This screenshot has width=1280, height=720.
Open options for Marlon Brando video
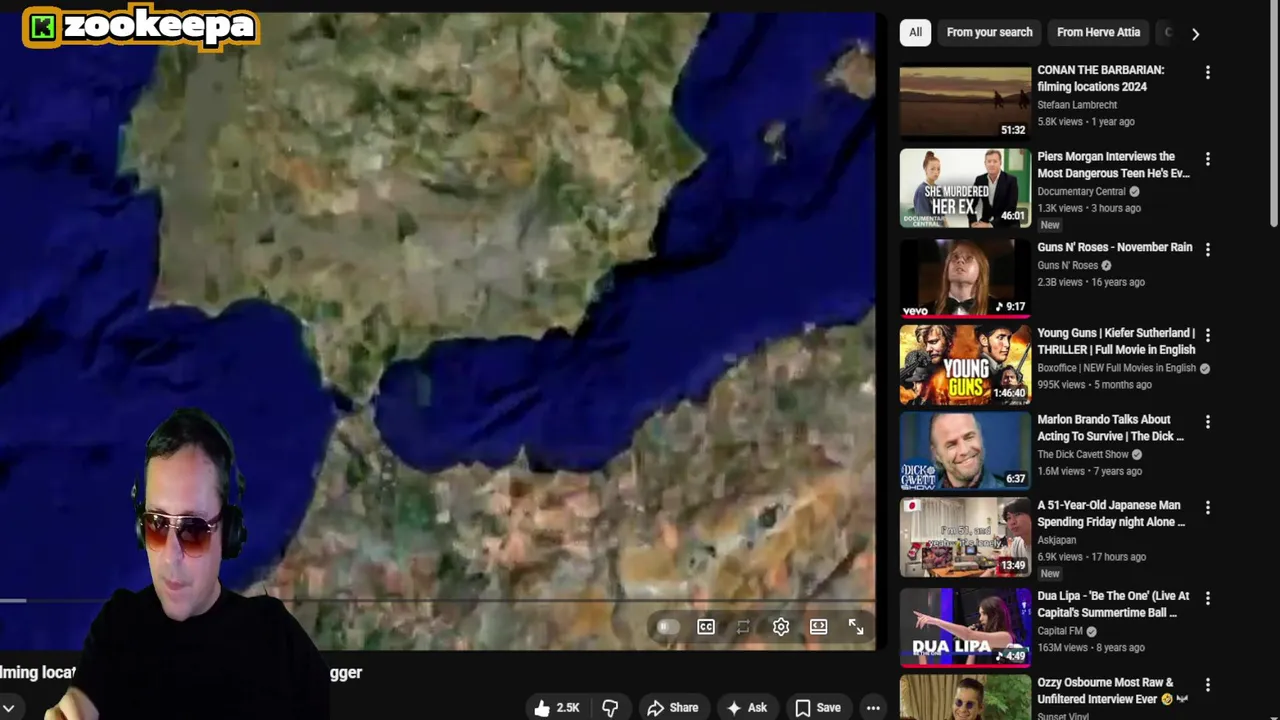[1207, 422]
